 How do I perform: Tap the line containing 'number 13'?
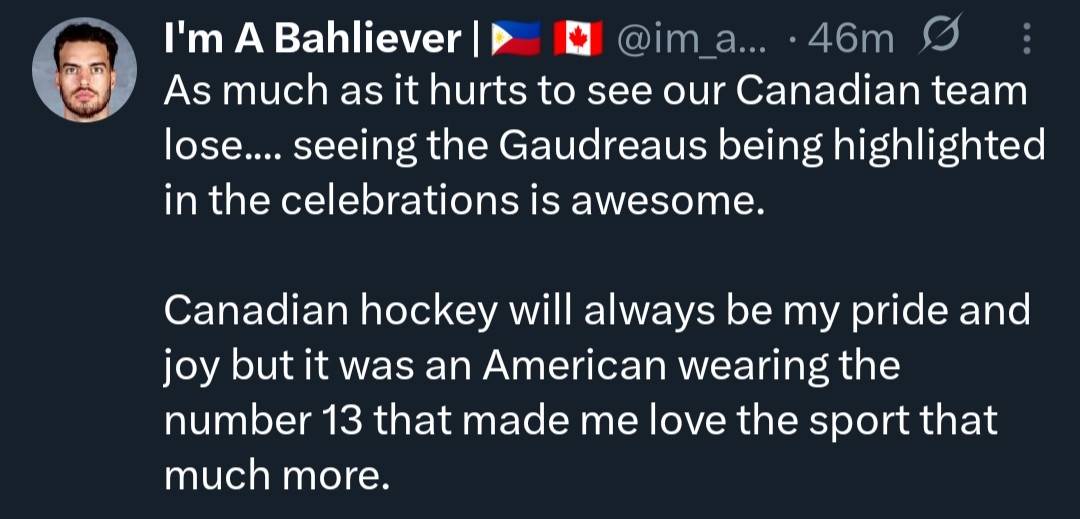coord(580,419)
